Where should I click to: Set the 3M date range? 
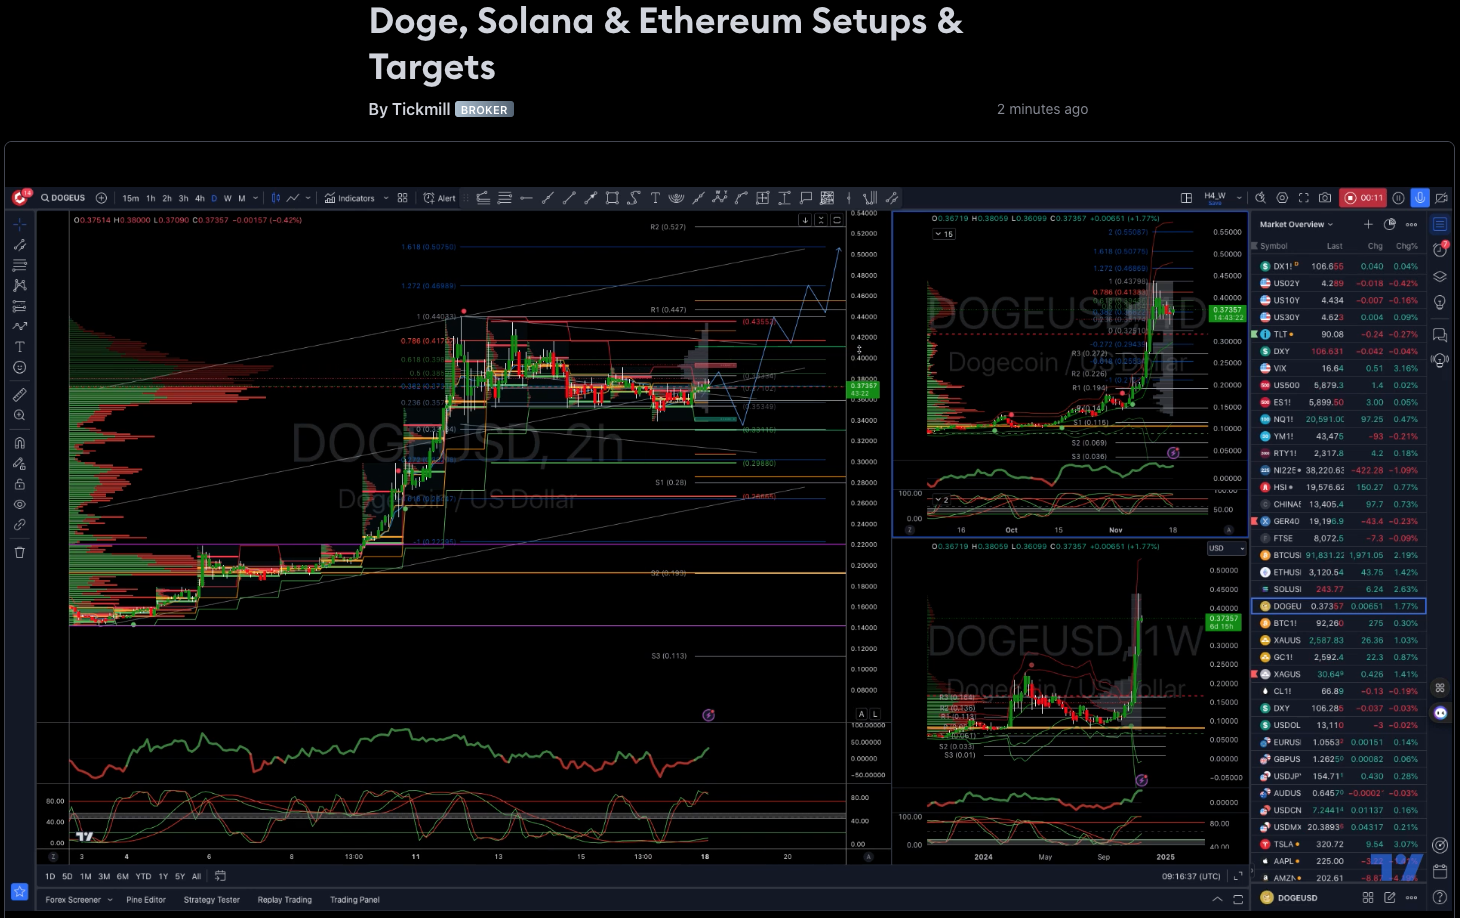coord(104,876)
